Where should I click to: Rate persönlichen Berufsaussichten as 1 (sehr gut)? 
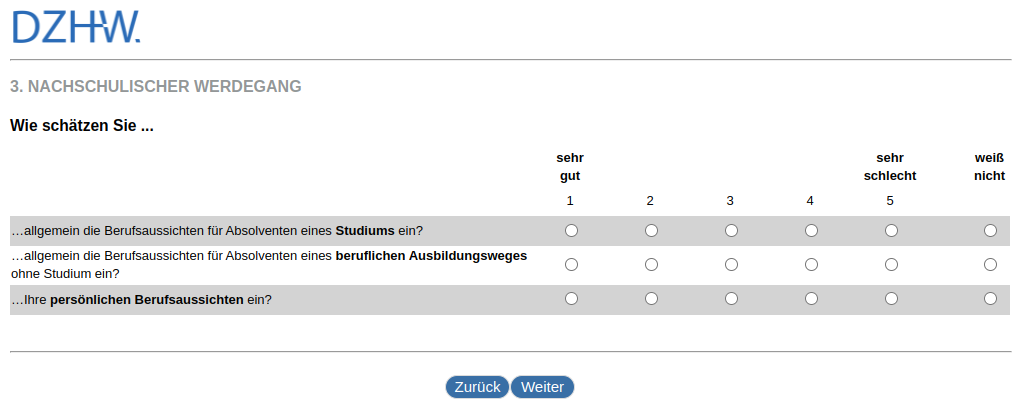pos(571,299)
